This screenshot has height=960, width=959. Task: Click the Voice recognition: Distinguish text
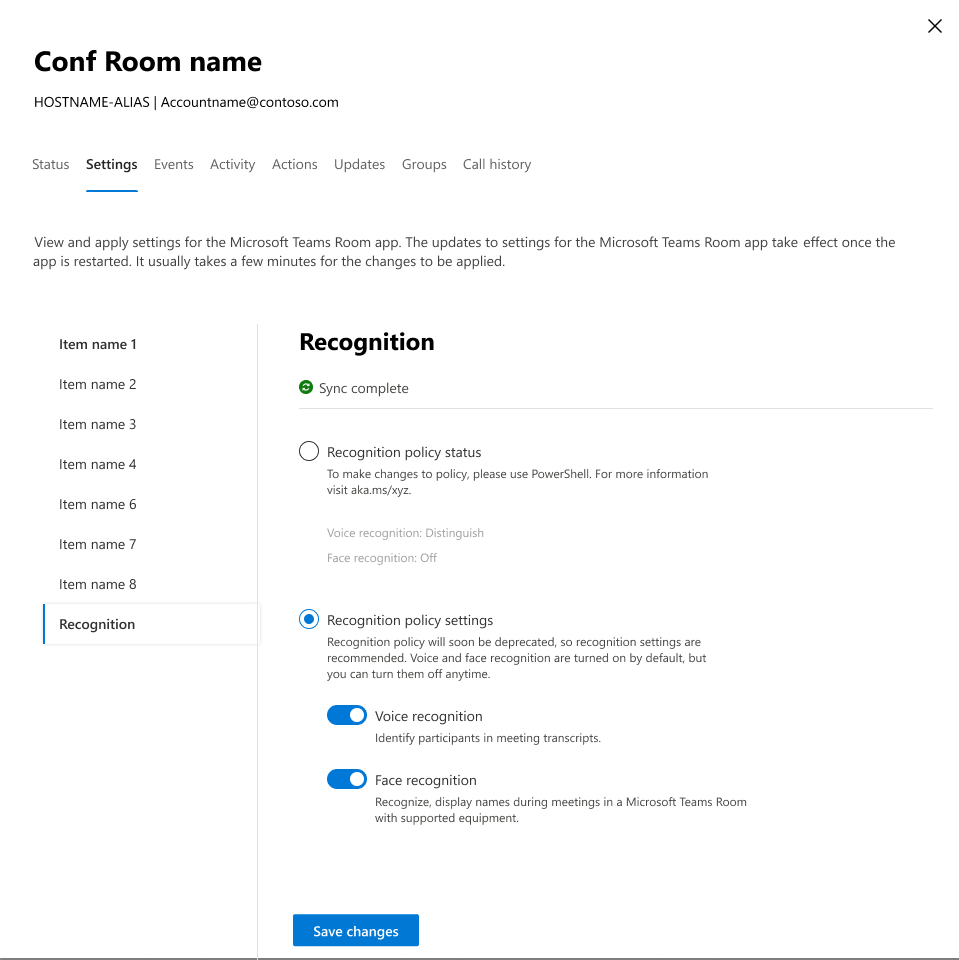(405, 533)
